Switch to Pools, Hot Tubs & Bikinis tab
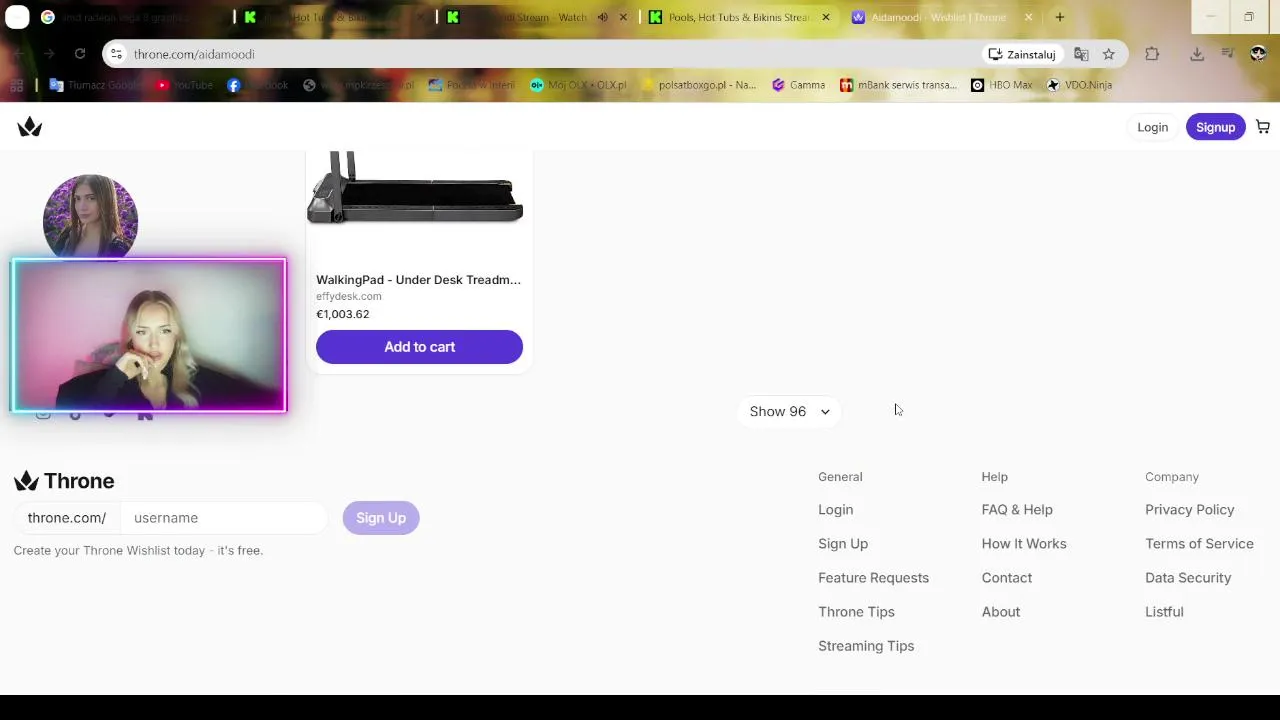 point(738,17)
